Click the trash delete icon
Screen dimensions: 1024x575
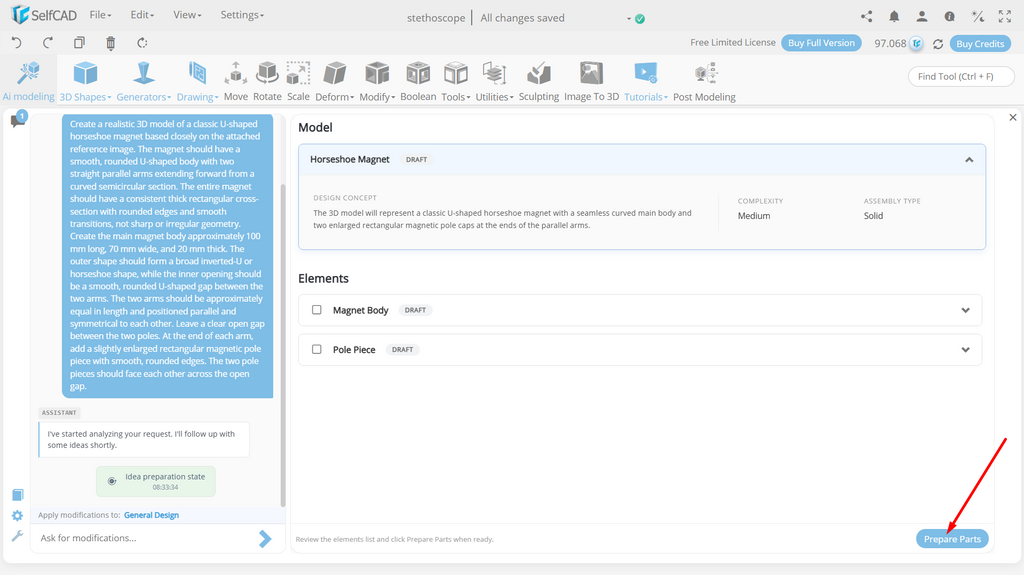pos(110,43)
